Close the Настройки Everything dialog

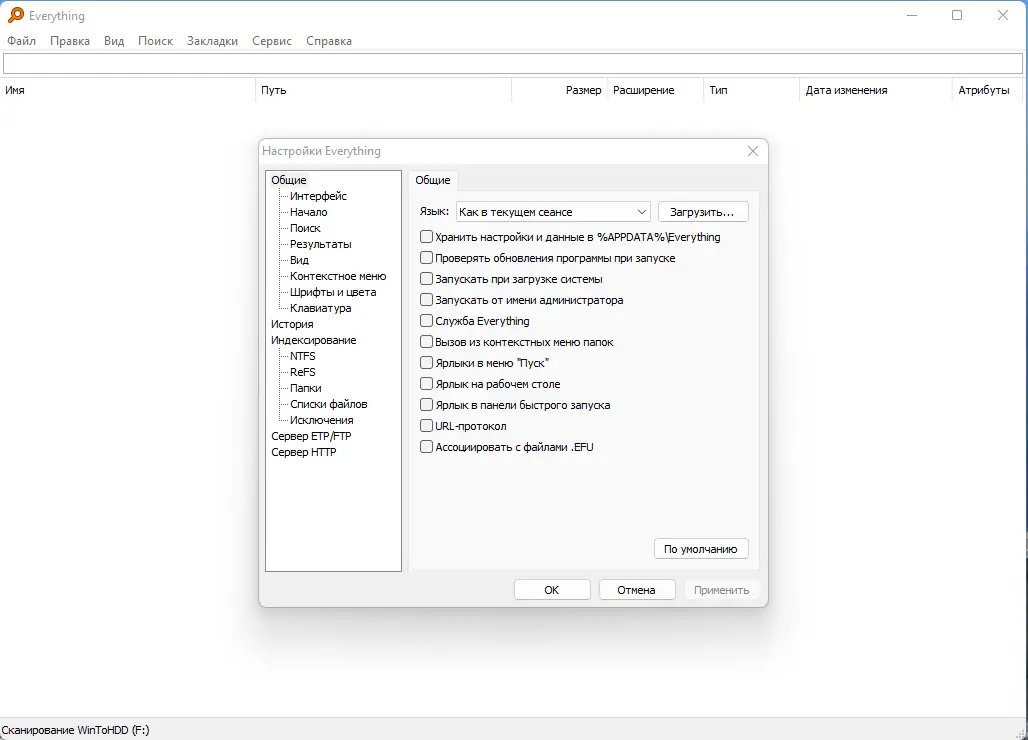pos(753,151)
